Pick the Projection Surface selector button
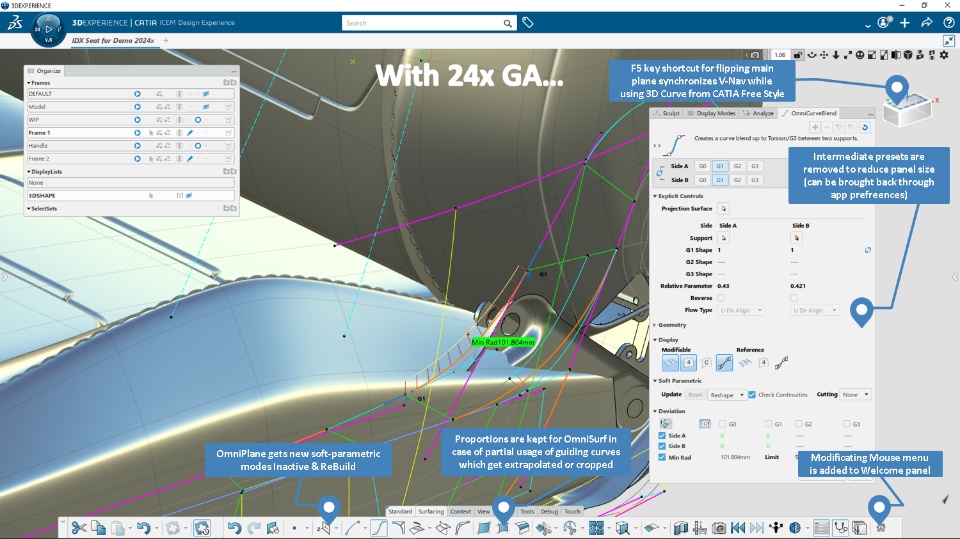The width and height of the screenshot is (960, 539). (x=724, y=209)
